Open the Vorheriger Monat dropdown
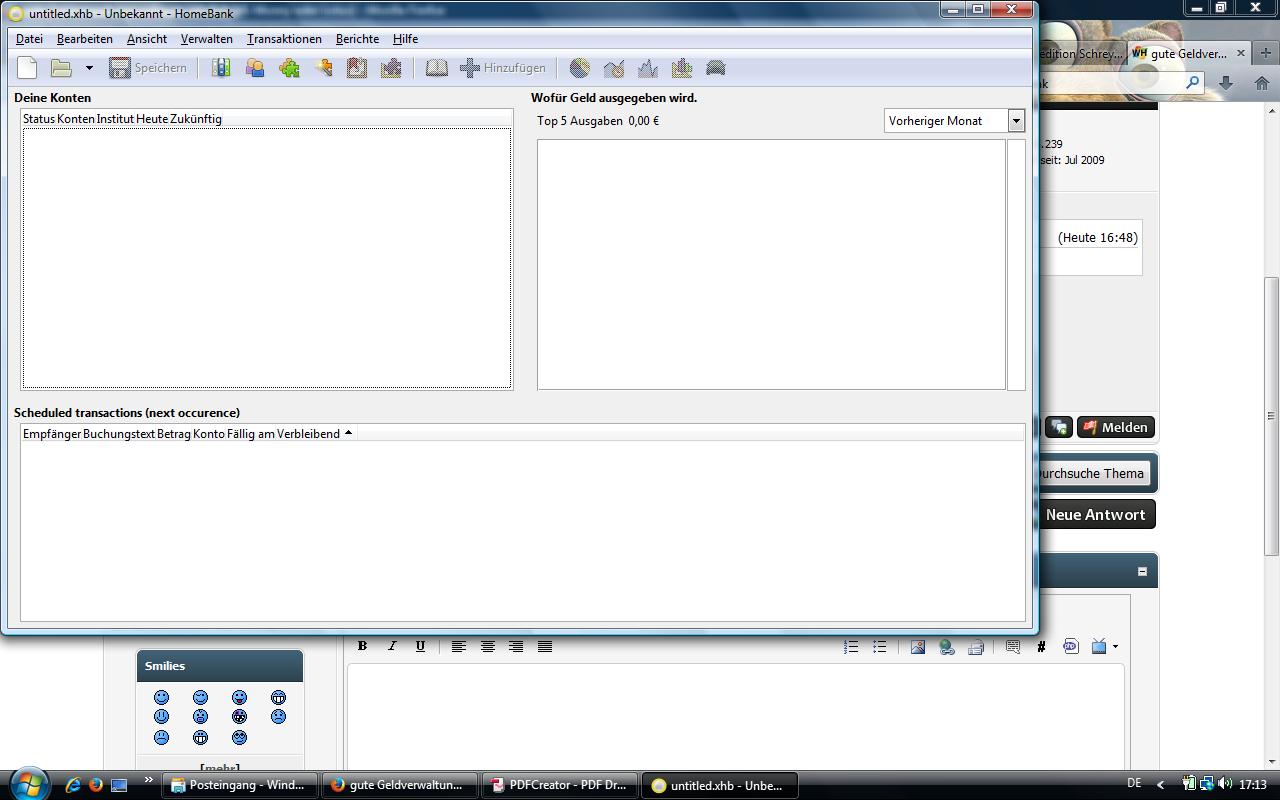This screenshot has width=1280, height=800. (x=1016, y=121)
